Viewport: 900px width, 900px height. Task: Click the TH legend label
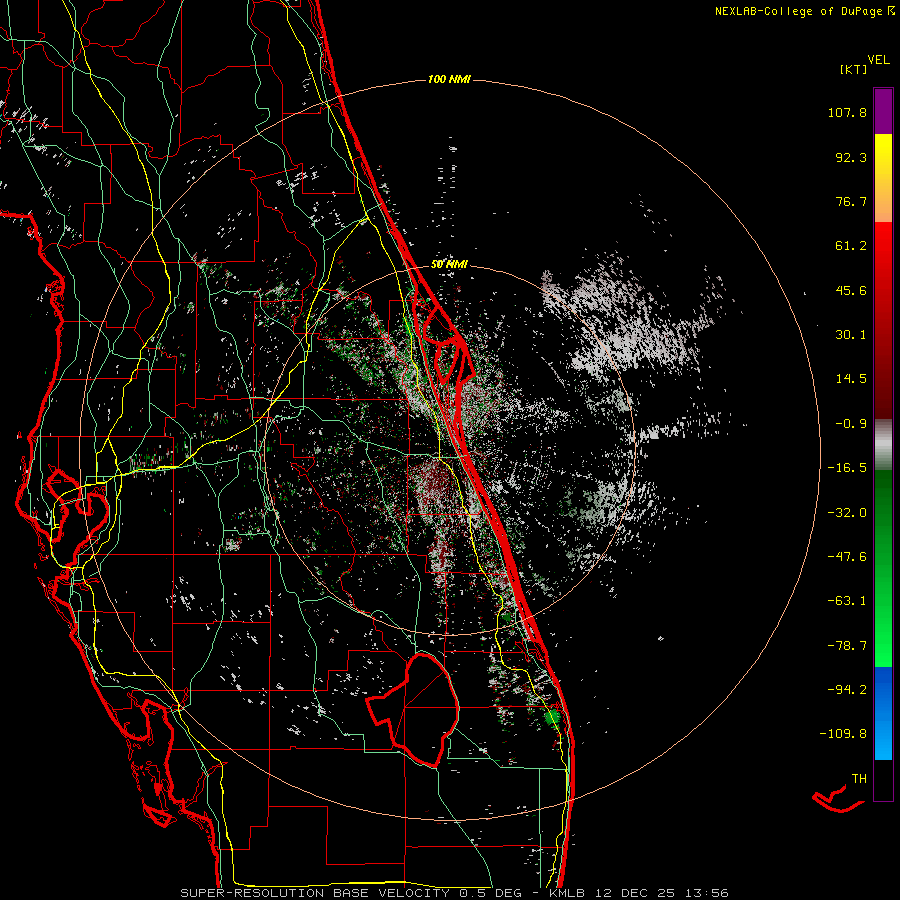coord(859,779)
